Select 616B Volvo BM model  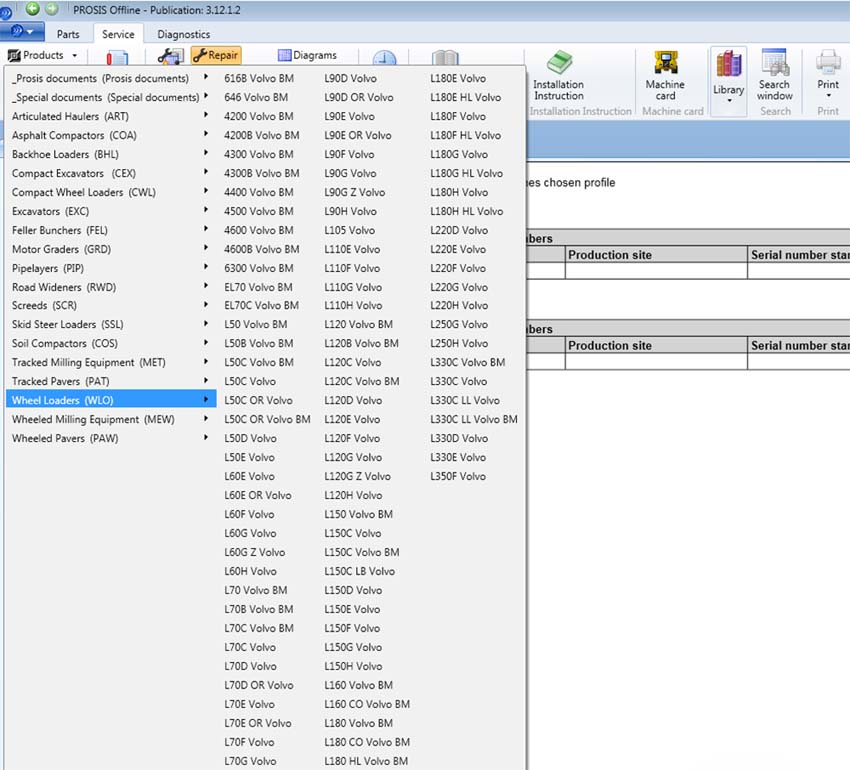point(259,78)
